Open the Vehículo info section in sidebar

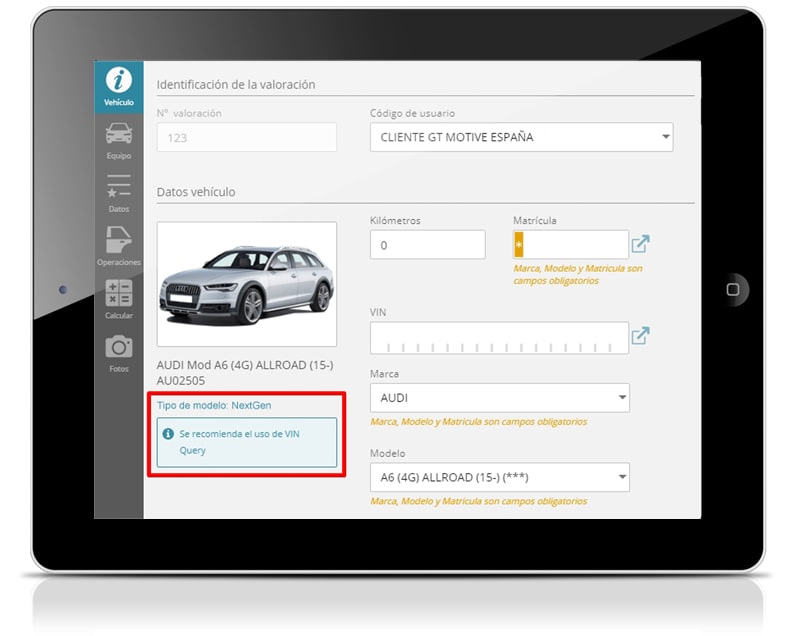pos(119,87)
